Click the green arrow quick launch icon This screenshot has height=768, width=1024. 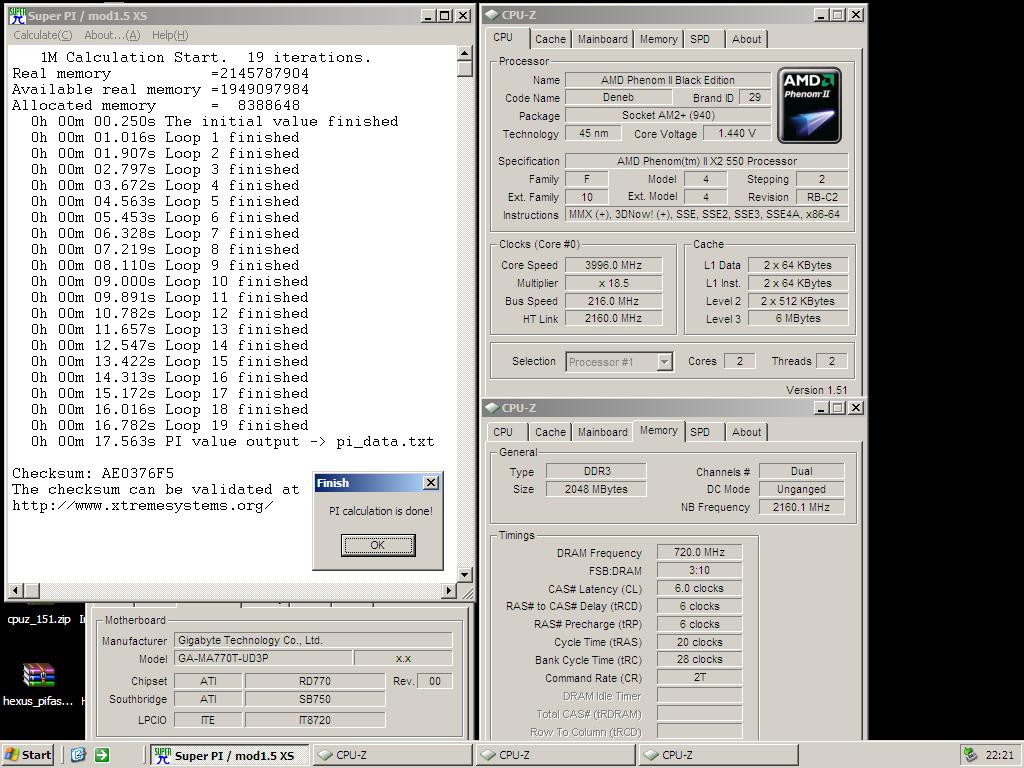pos(102,755)
